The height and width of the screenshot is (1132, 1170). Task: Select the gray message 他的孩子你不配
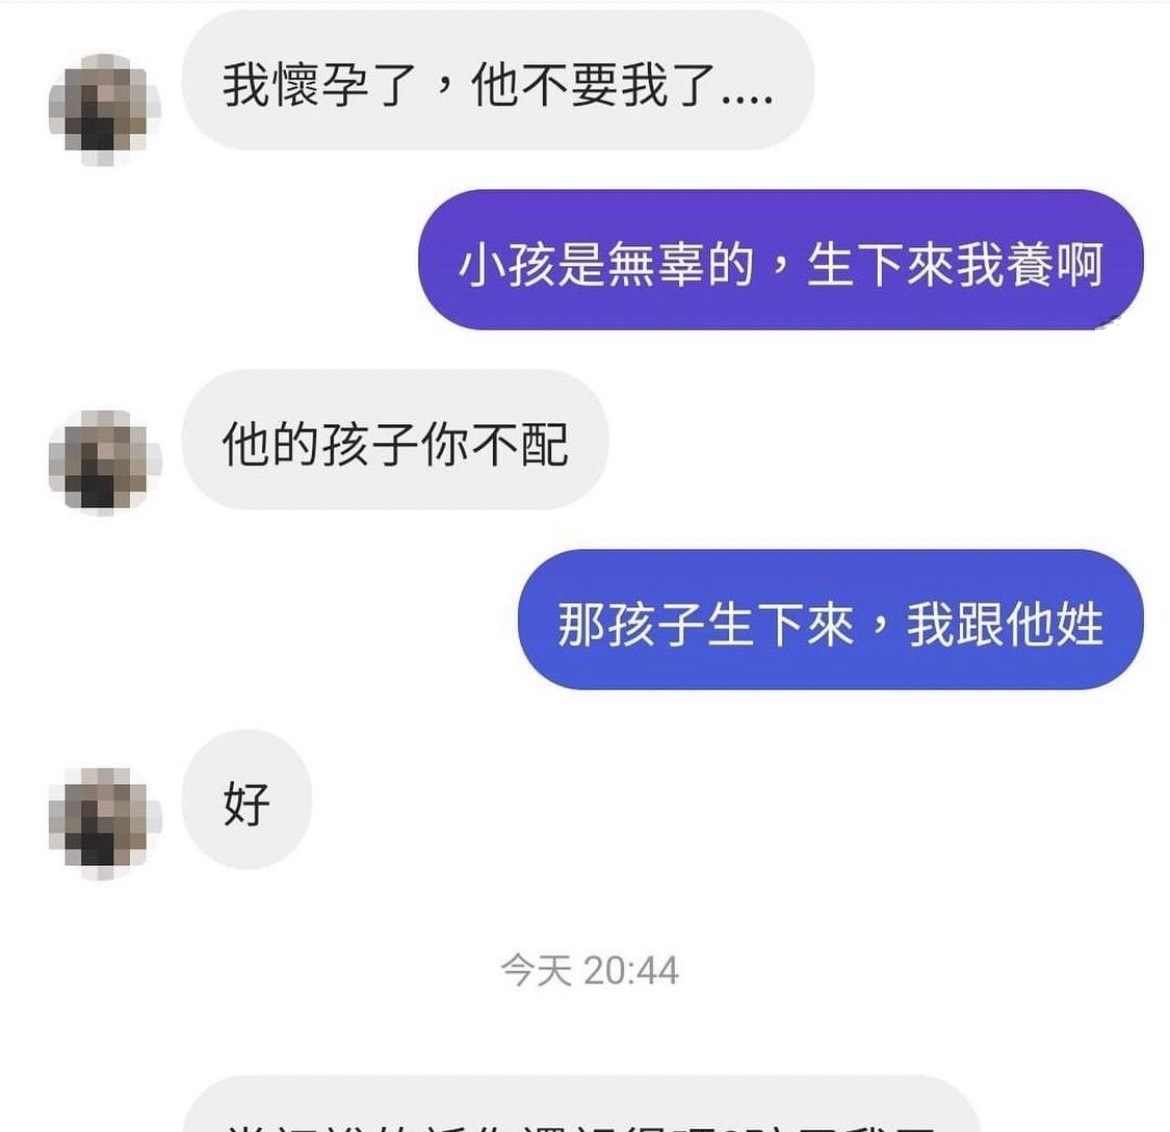tap(395, 440)
